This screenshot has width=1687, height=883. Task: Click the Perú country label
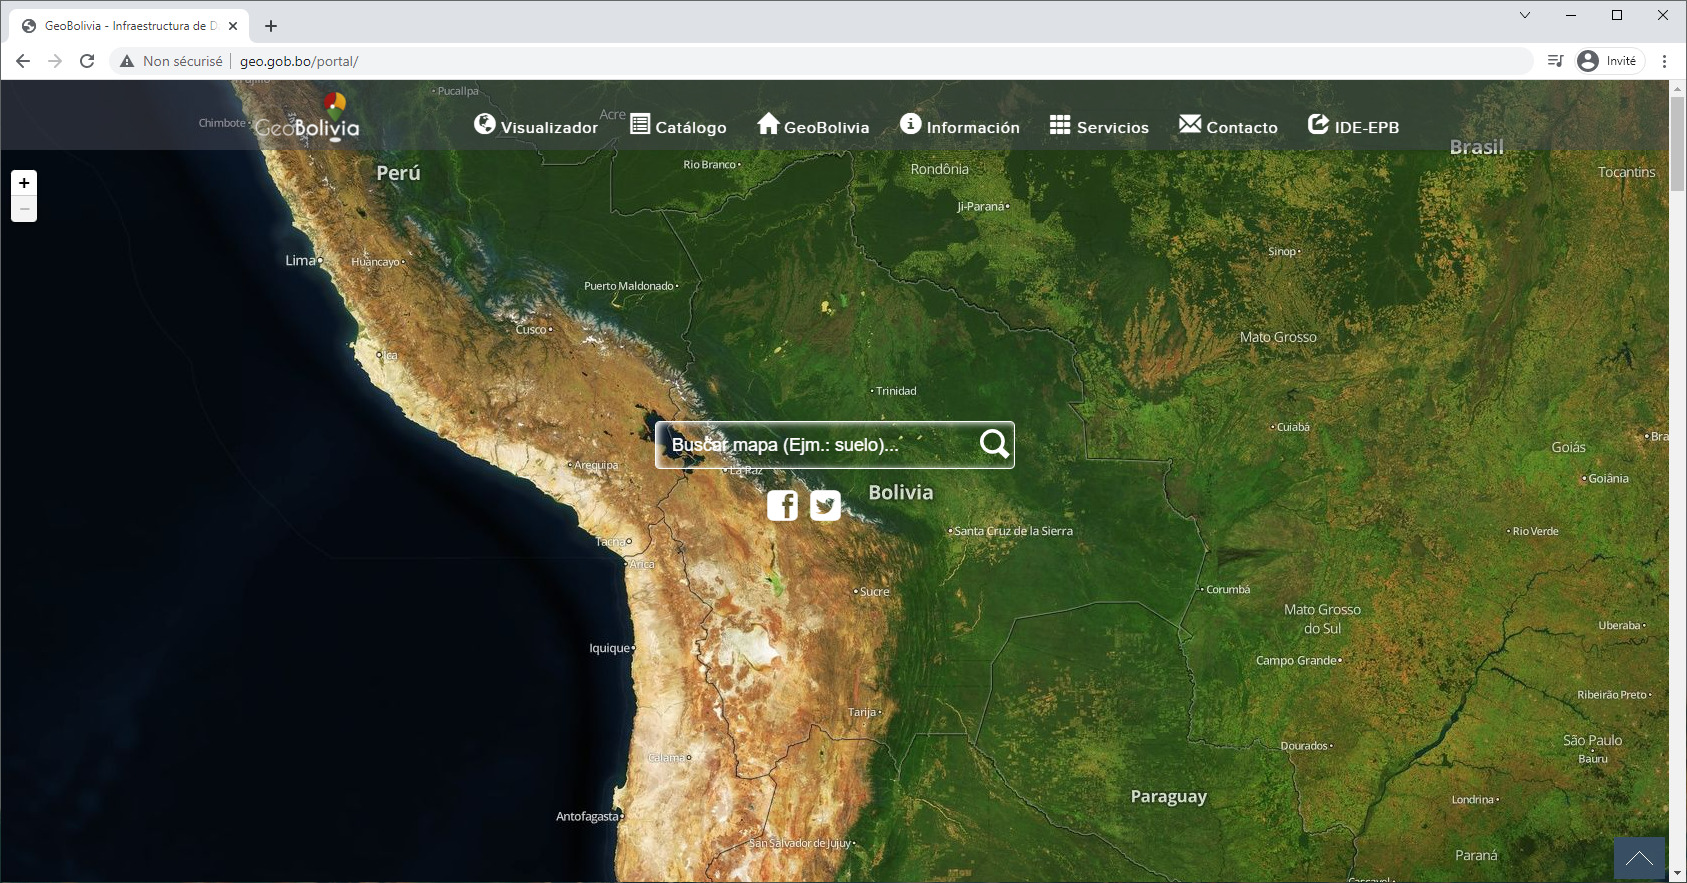click(398, 173)
